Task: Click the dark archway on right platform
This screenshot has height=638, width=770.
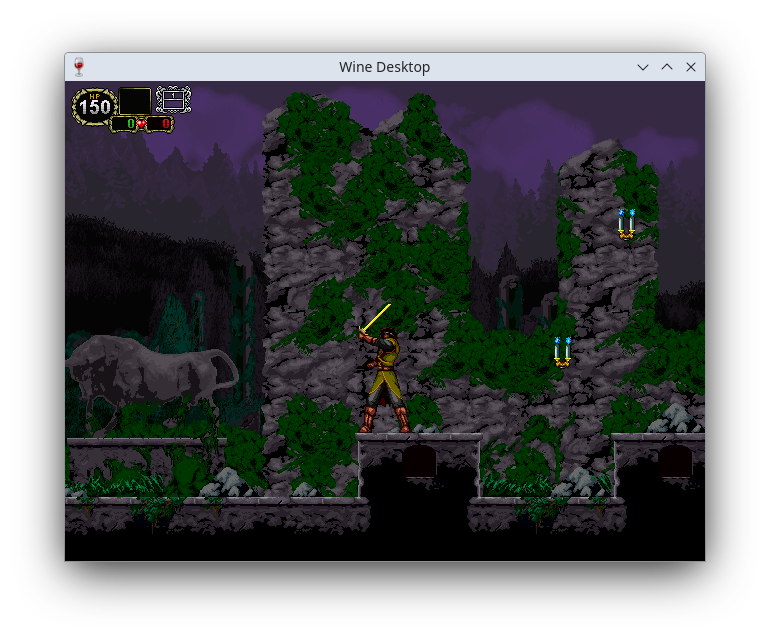Action: coord(675,461)
